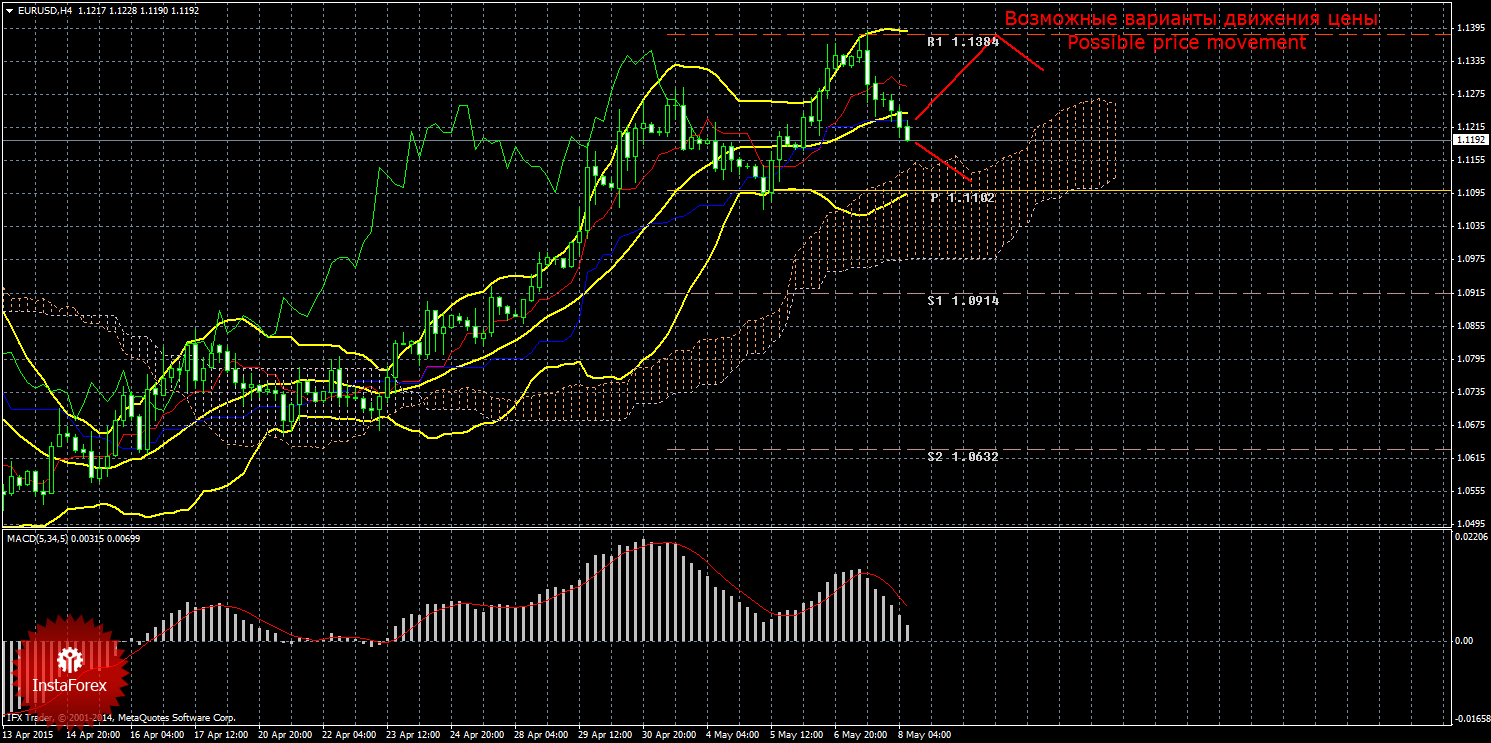
Task: Click the 1.1395 price scale value
Action: coord(1470,28)
